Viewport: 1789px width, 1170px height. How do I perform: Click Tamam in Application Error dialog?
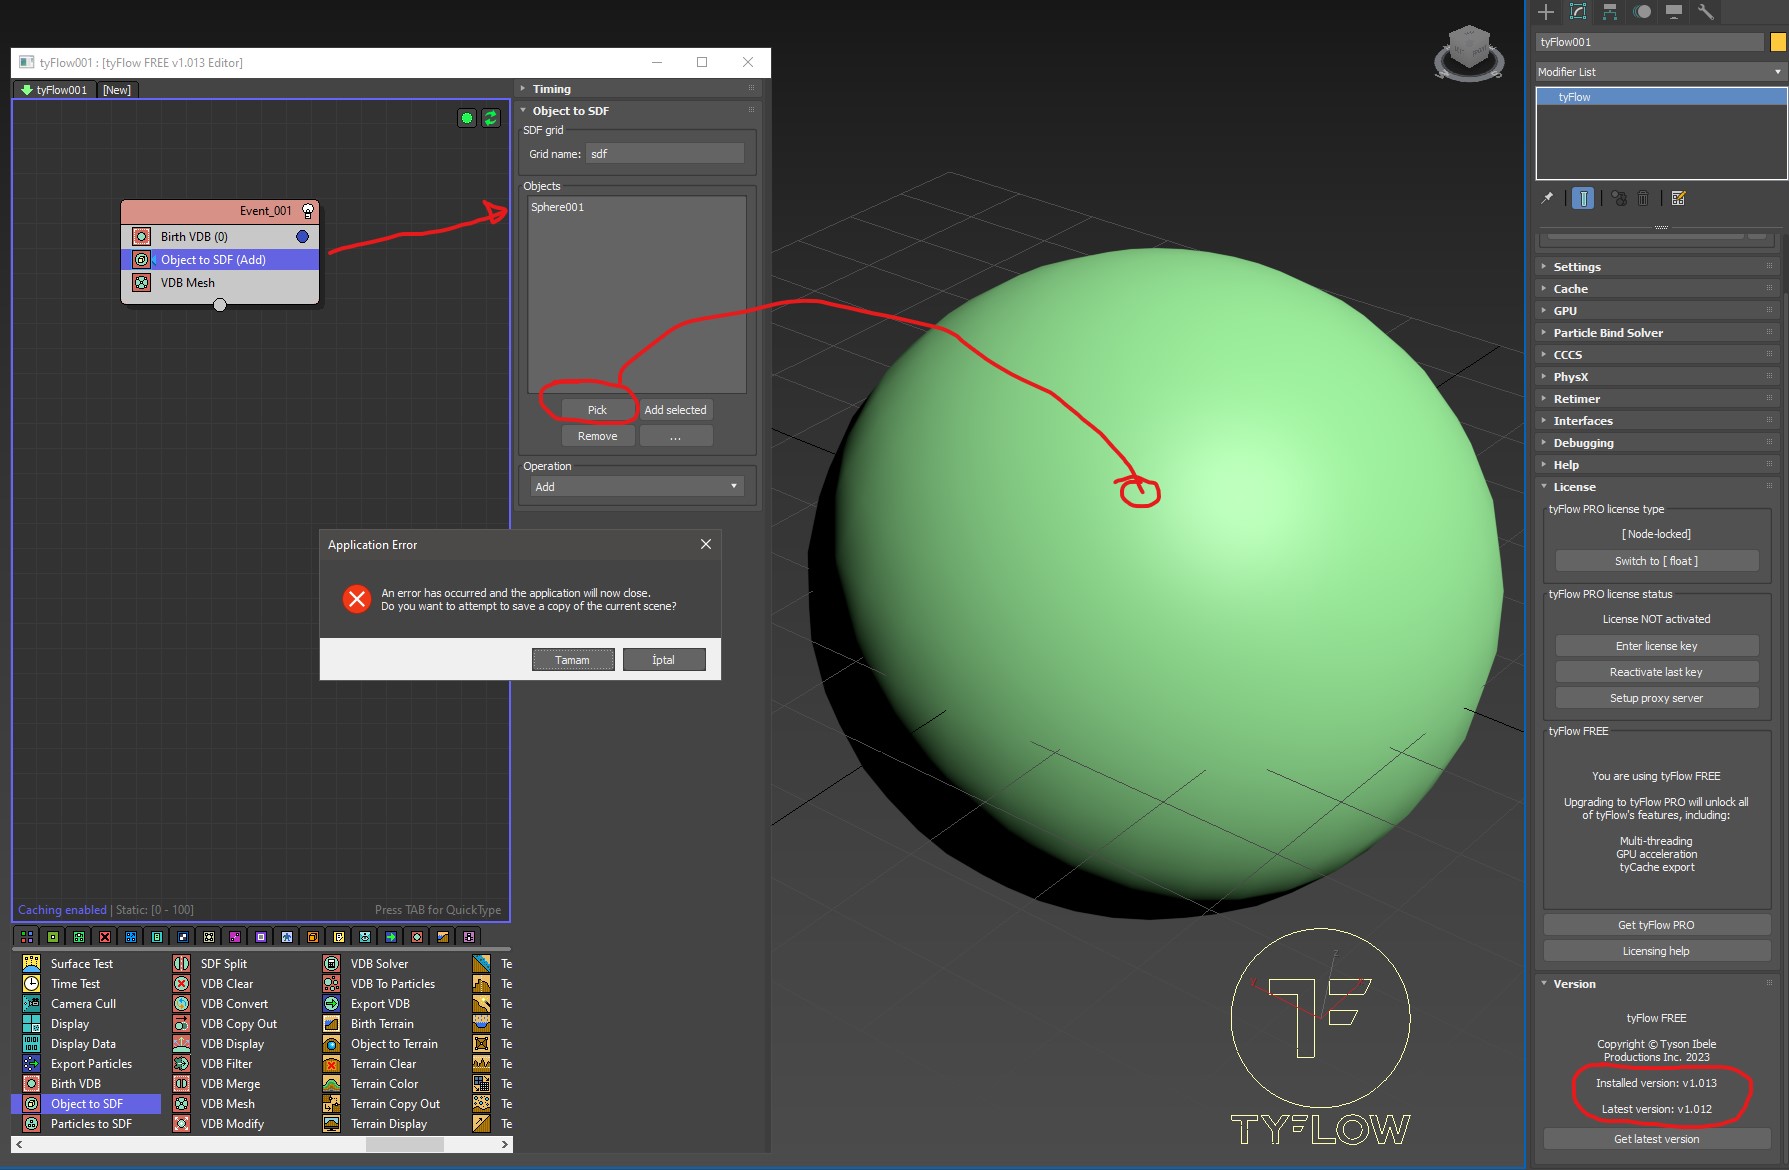pyautogui.click(x=572, y=660)
